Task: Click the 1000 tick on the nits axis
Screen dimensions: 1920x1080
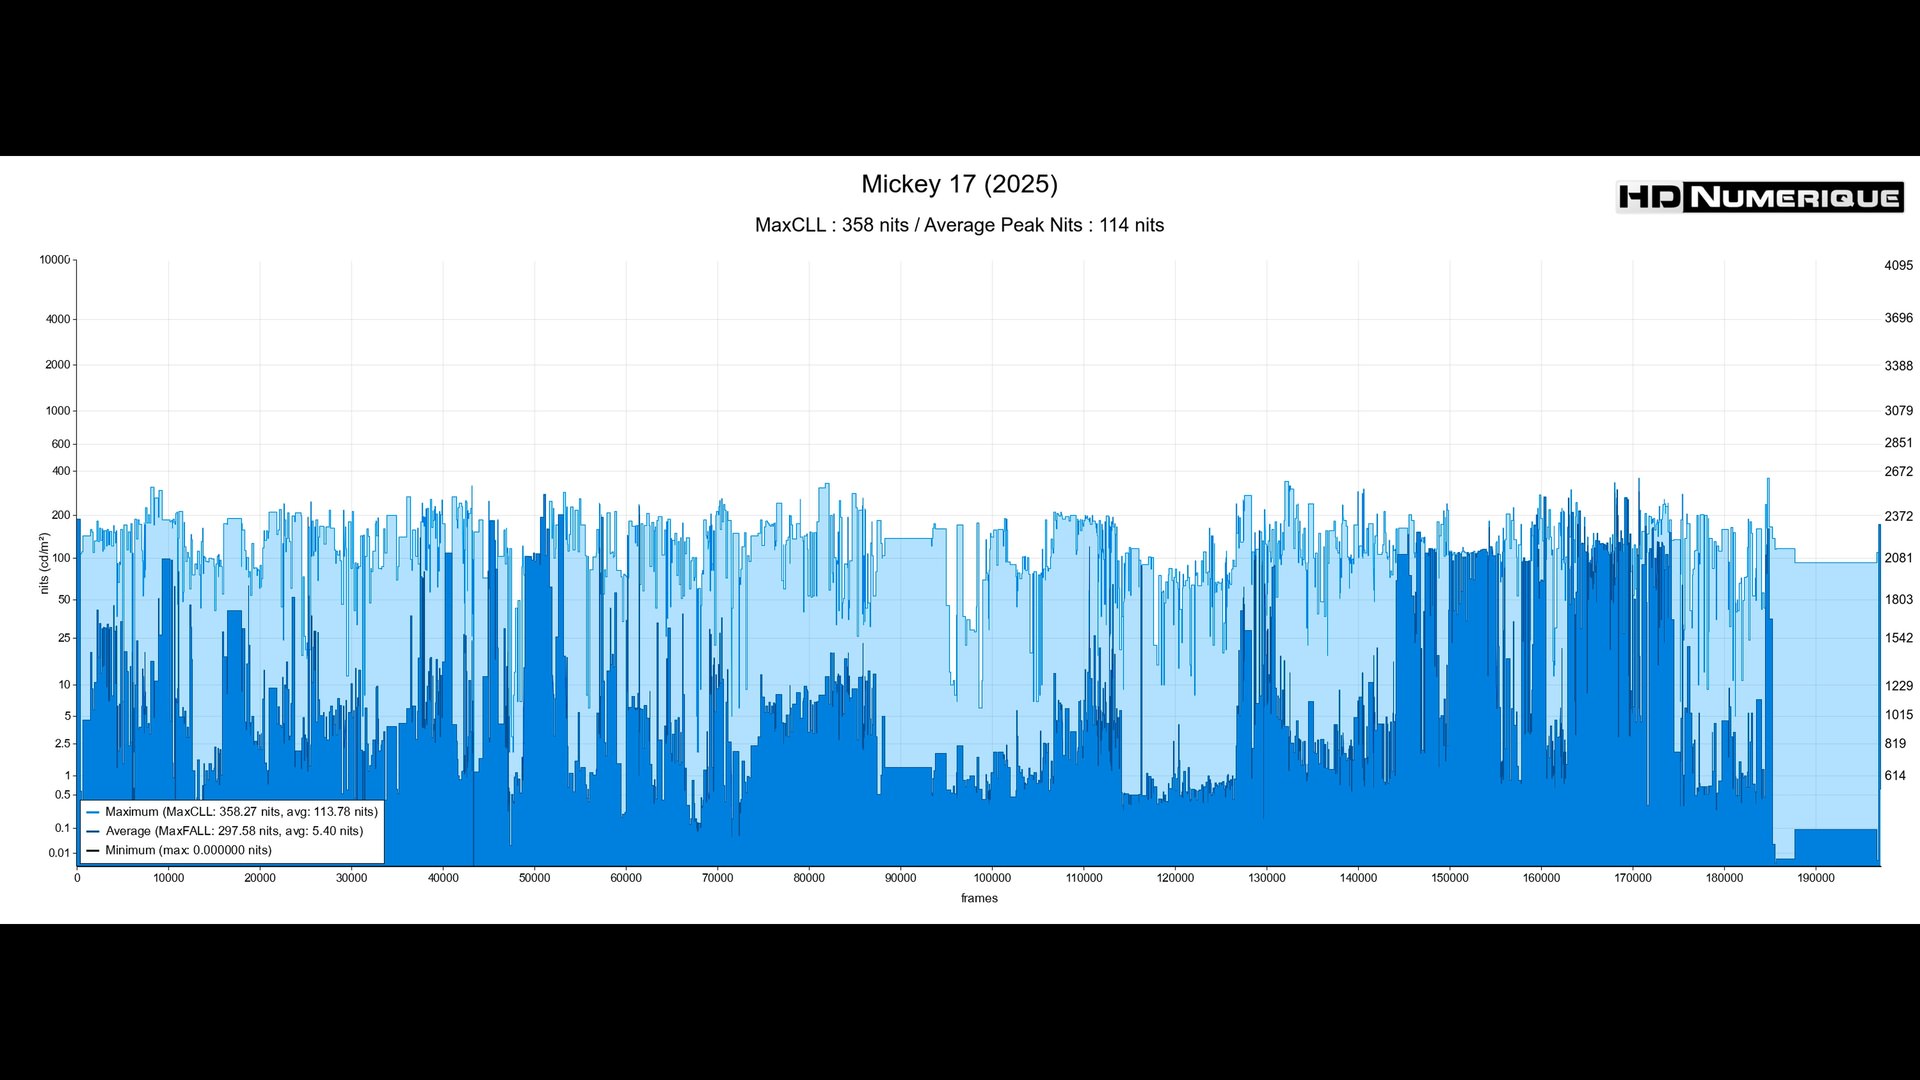Action: (58, 411)
